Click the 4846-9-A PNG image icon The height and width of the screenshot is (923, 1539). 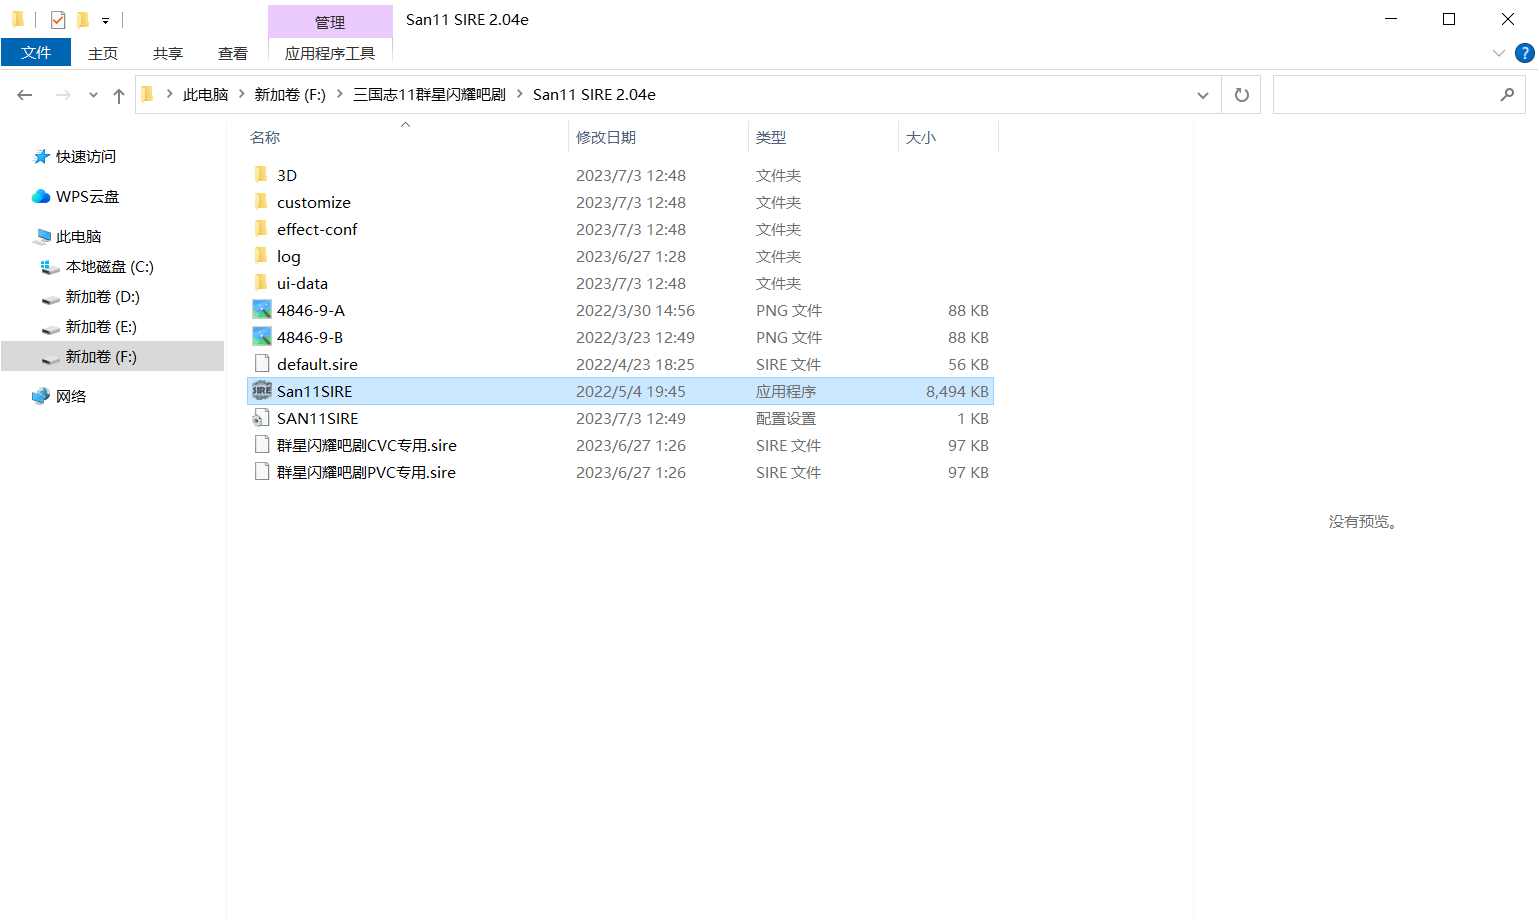(262, 310)
